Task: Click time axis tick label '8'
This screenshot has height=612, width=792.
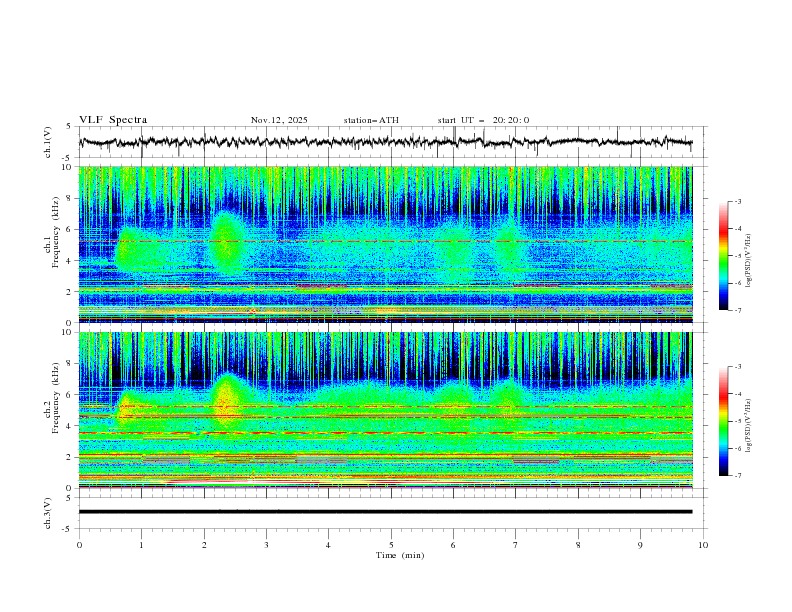Action: [578, 545]
